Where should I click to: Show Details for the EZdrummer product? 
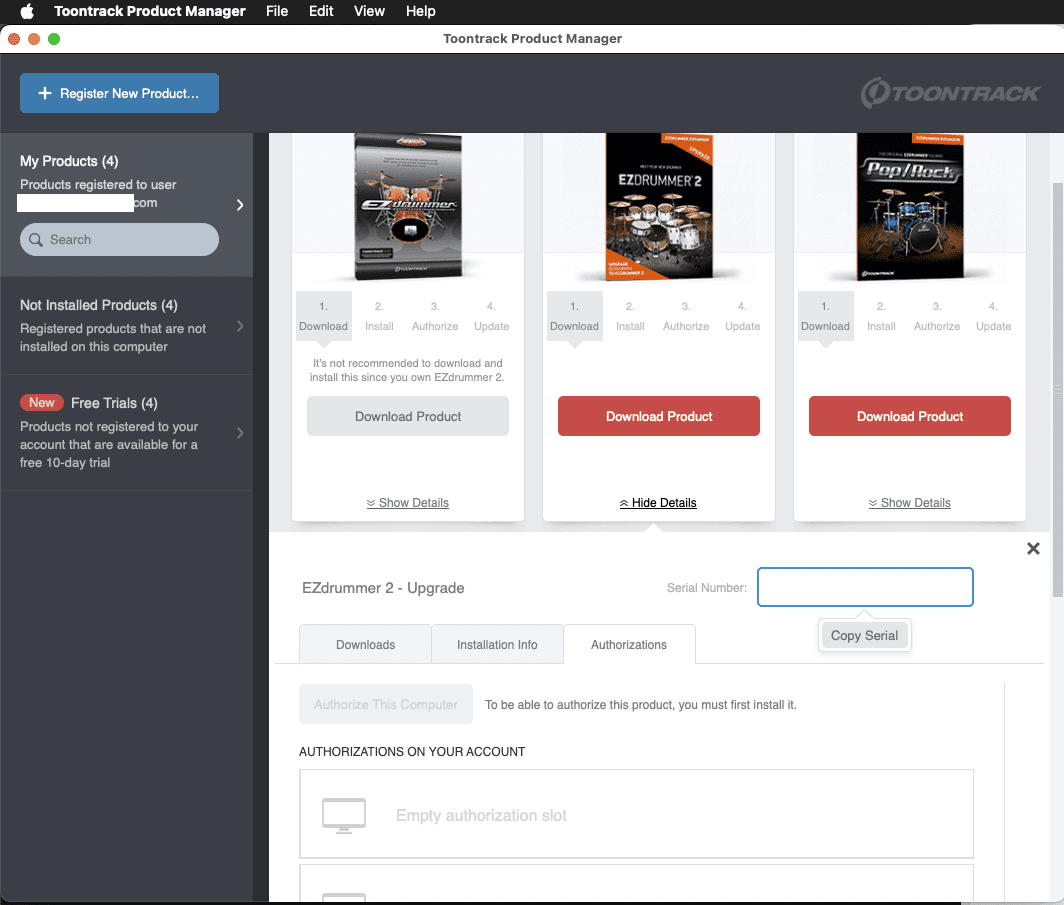[408, 503]
